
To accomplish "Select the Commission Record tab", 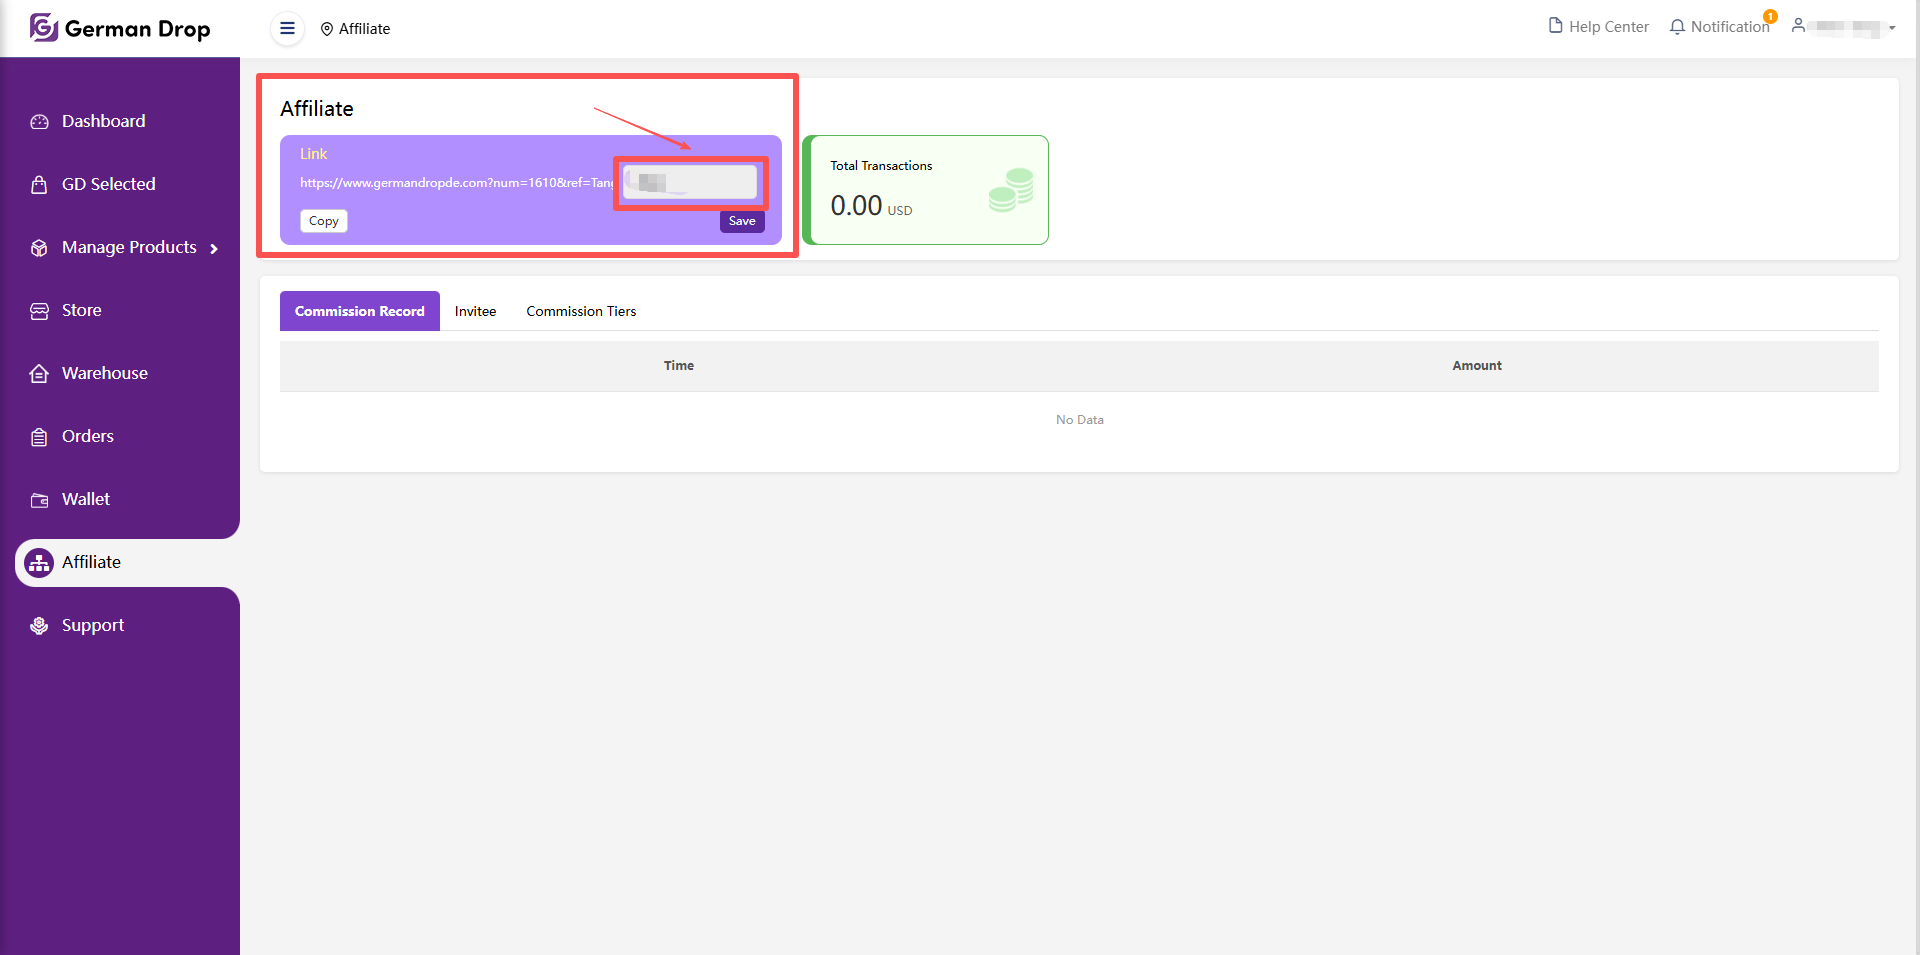I will pyautogui.click(x=359, y=311).
